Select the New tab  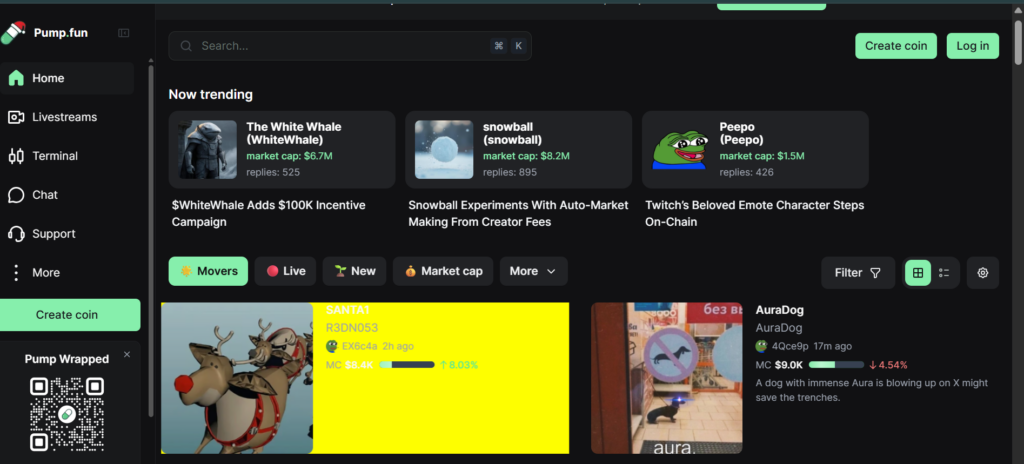[354, 271]
